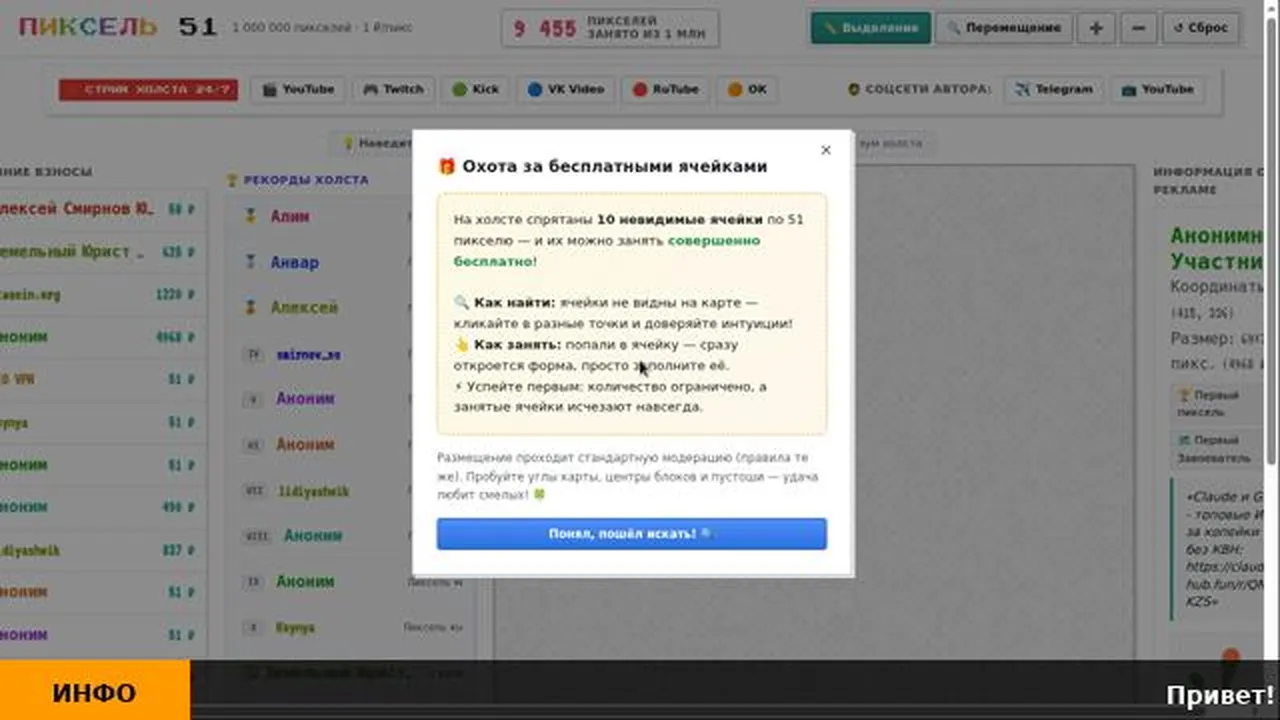Viewport: 1280px width, 720px height.
Task: Close the free cells hunt dialog
Action: point(825,150)
